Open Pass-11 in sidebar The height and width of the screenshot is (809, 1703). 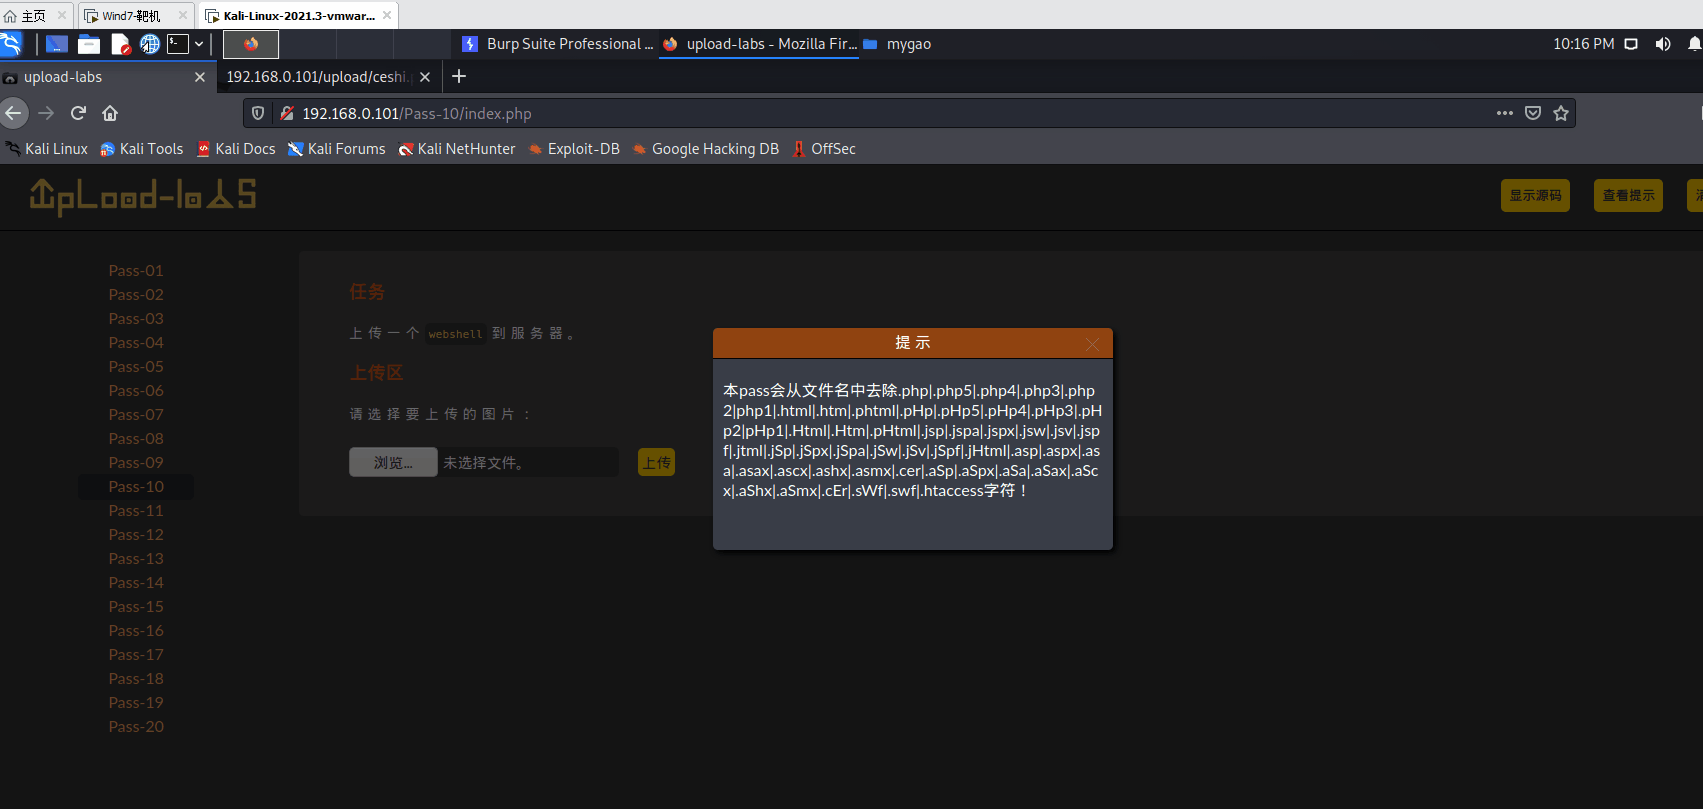coord(136,511)
